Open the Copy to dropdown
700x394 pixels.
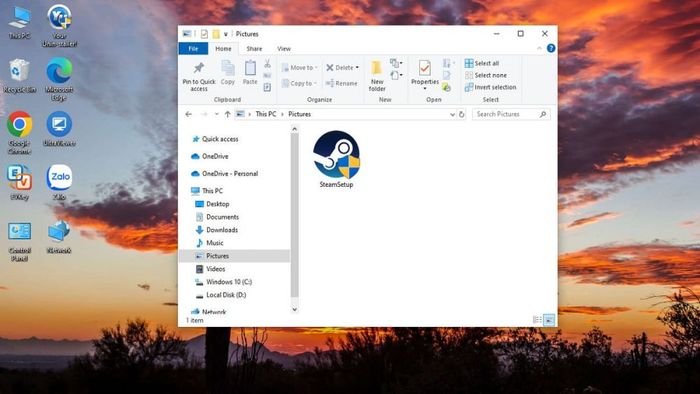[299, 83]
